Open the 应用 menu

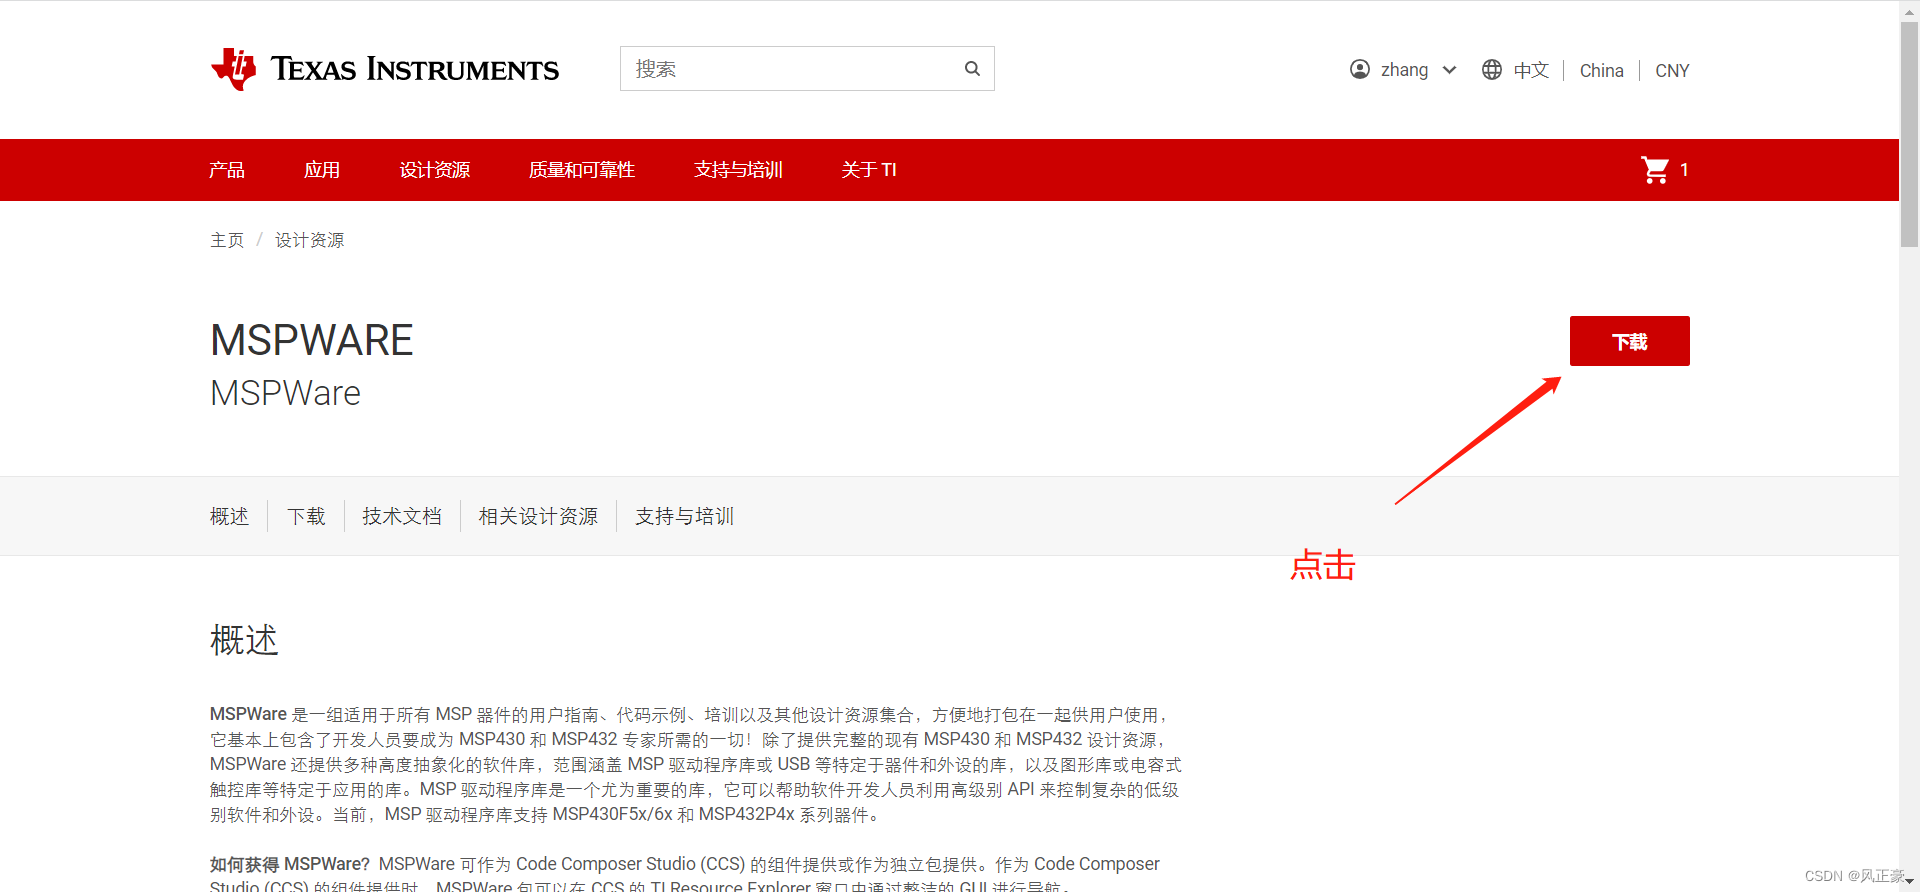tap(322, 170)
